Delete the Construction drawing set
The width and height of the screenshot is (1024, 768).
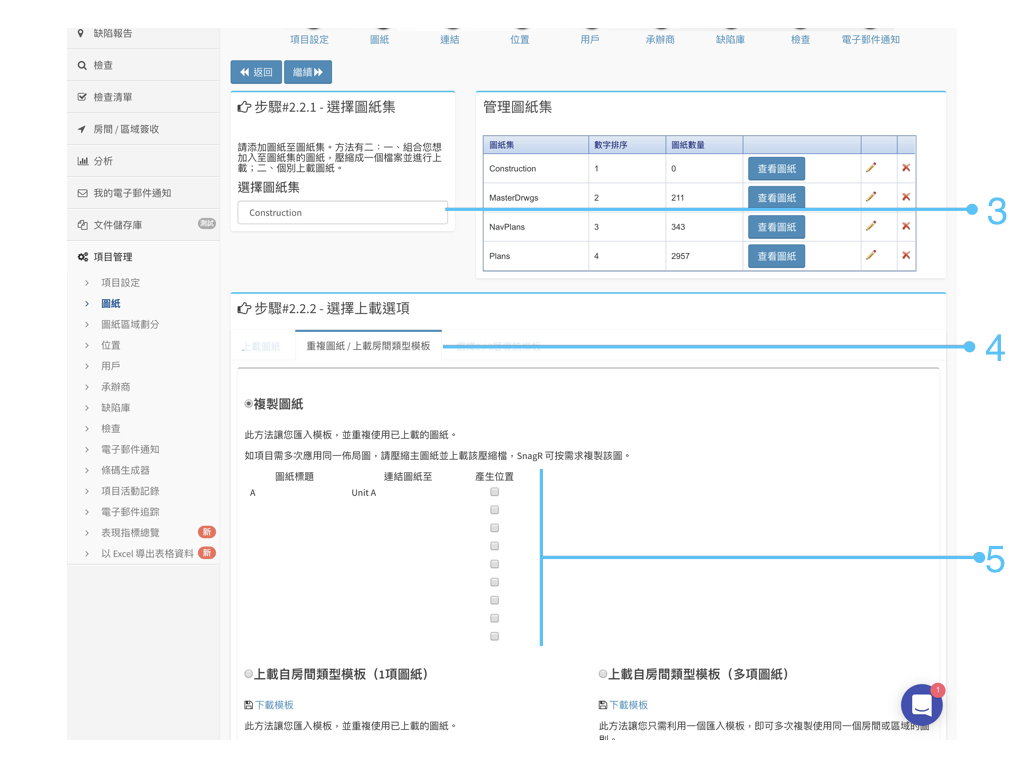906,168
